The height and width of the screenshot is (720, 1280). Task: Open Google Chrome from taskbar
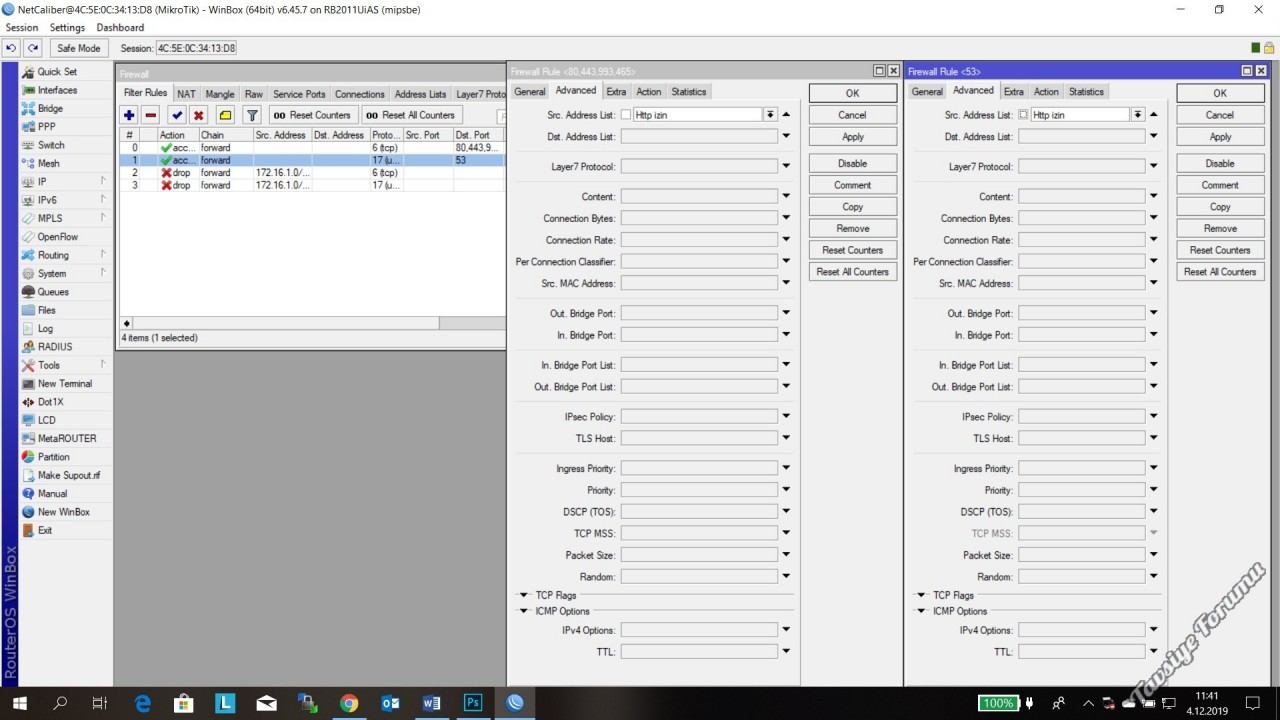(348, 703)
